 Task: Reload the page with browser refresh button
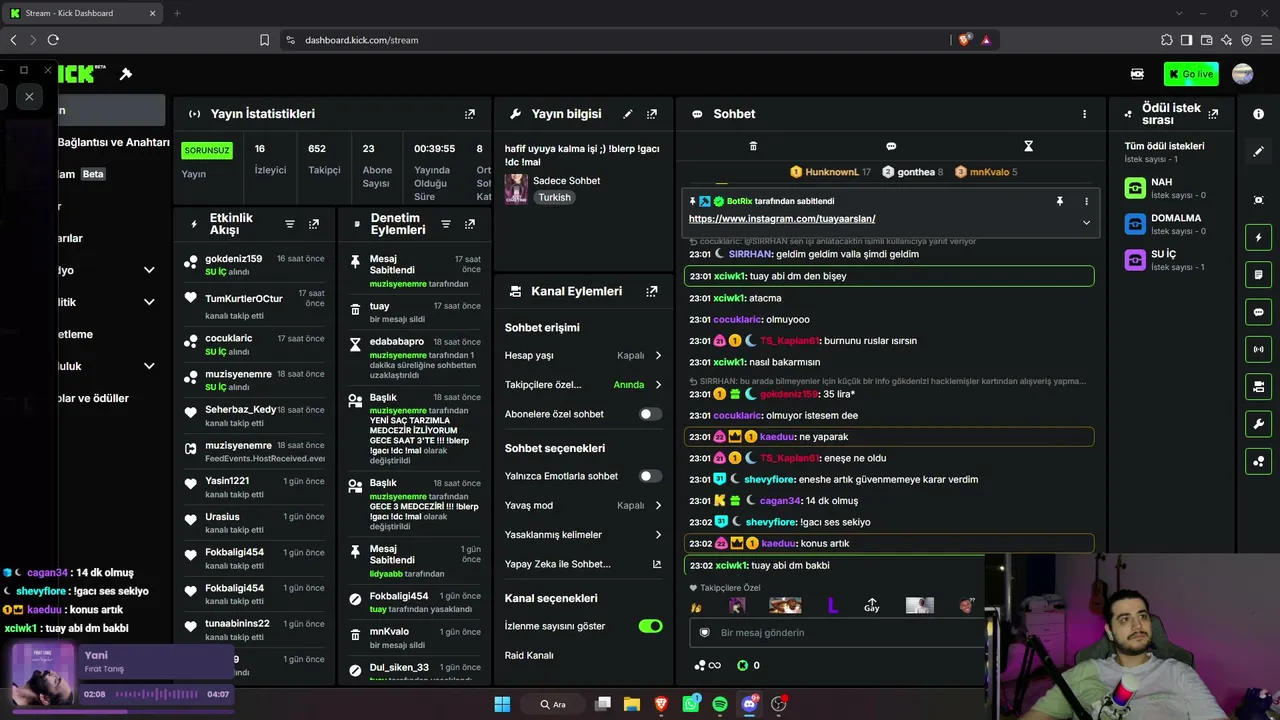(53, 40)
